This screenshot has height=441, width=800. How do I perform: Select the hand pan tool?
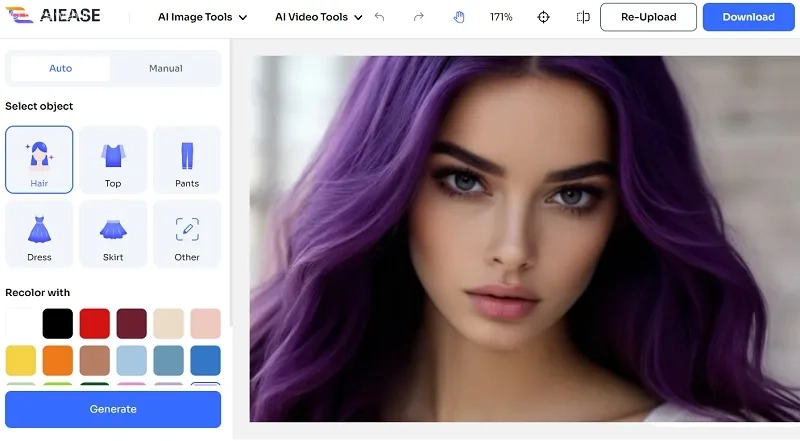[x=459, y=17]
